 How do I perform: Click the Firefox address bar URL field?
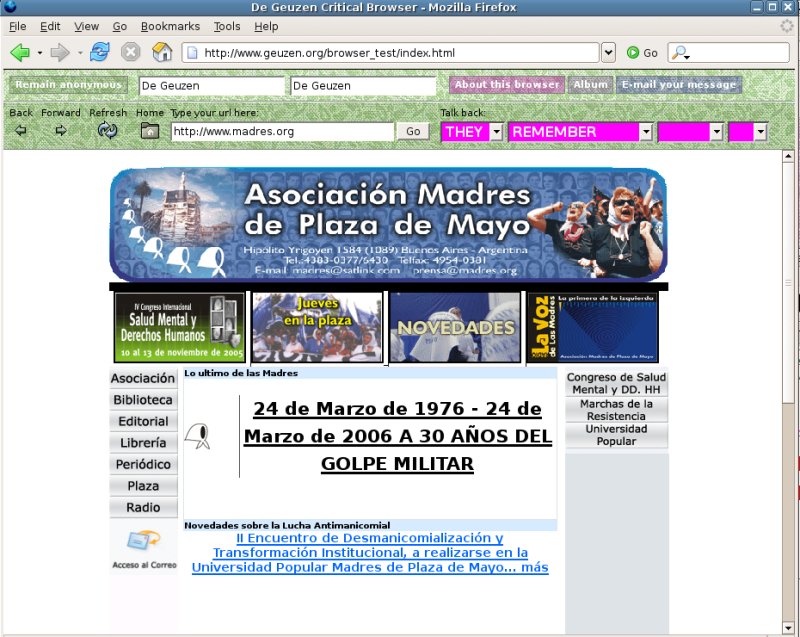(x=390, y=53)
